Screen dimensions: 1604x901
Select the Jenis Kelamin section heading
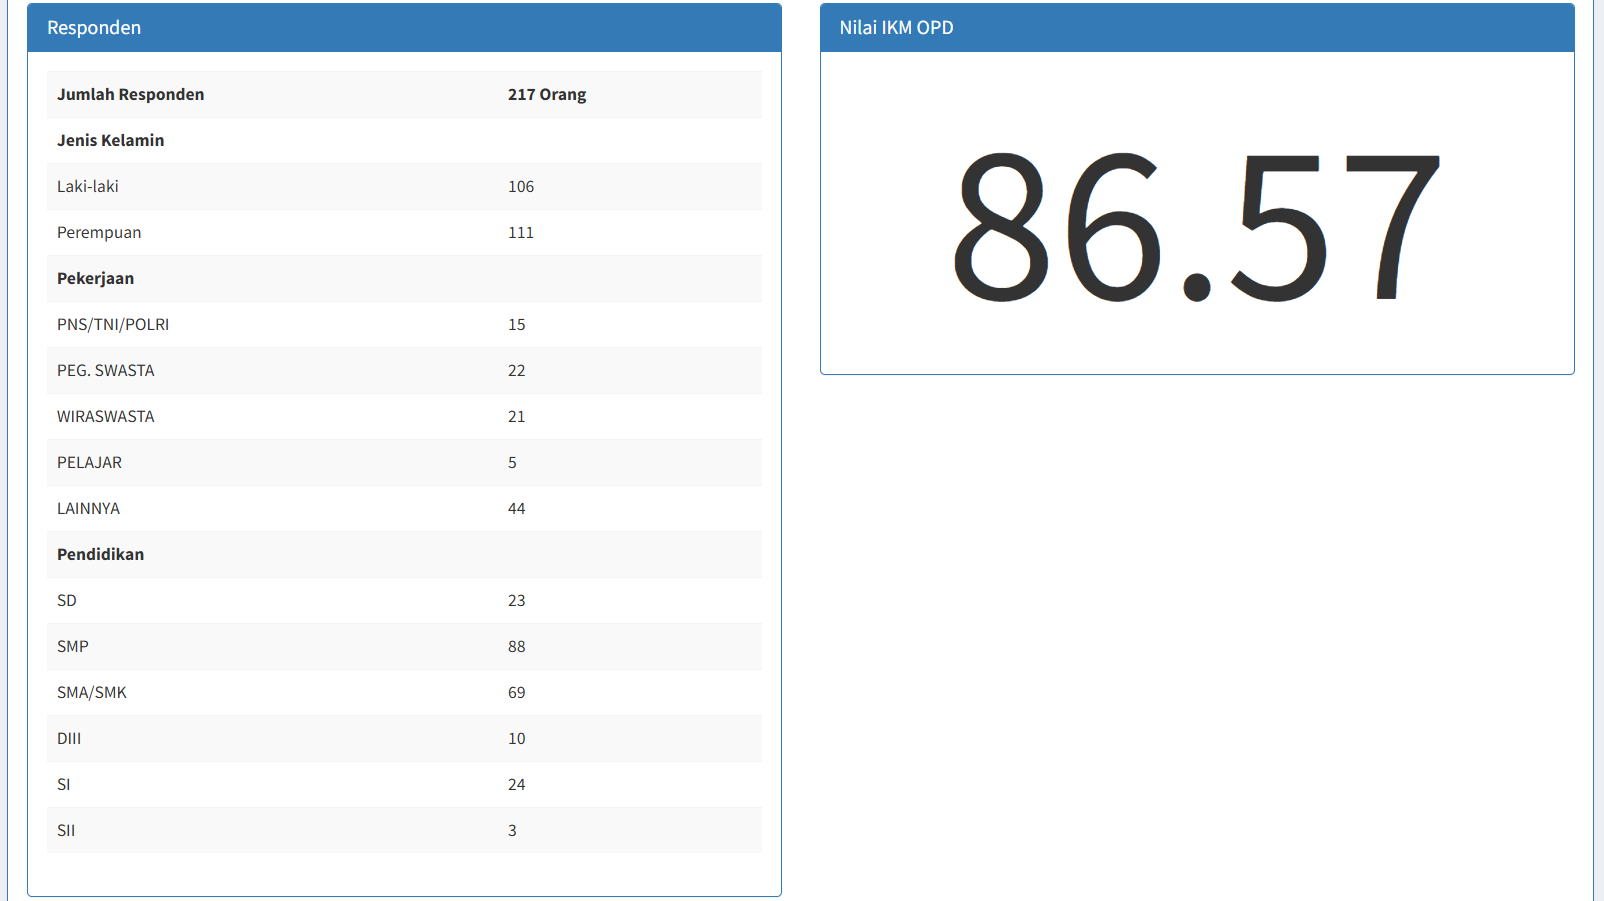(x=110, y=141)
